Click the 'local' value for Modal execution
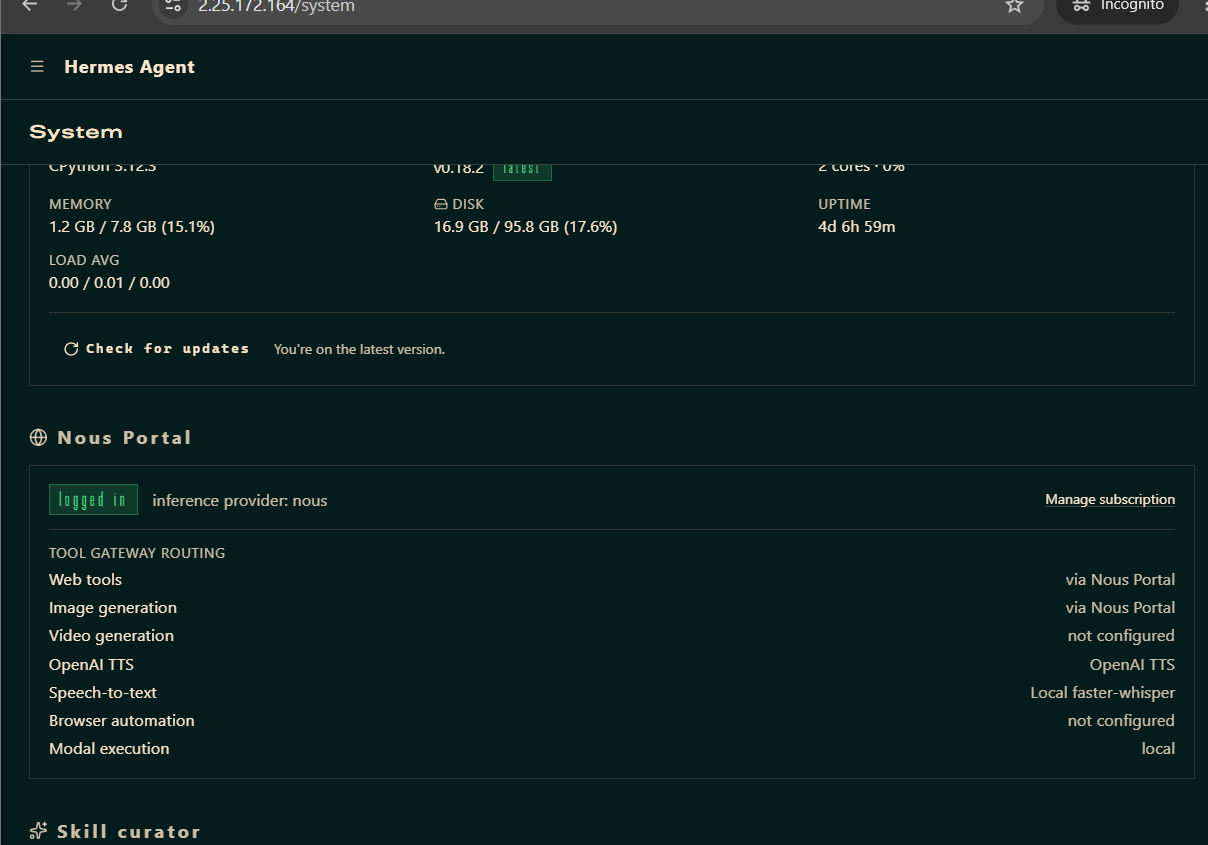This screenshot has height=845, width=1208. tap(1158, 749)
